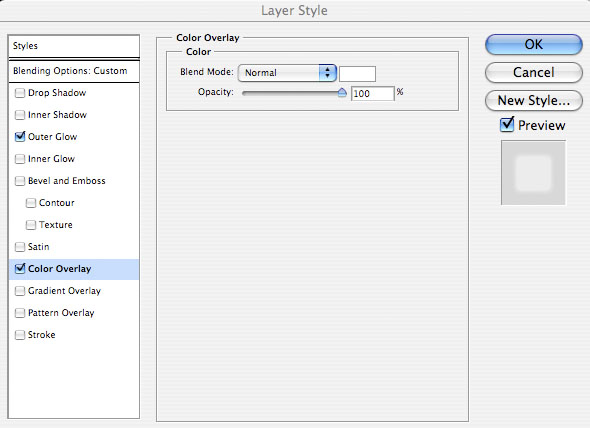Confirm with the OK button
590x428 pixels.
tap(534, 44)
